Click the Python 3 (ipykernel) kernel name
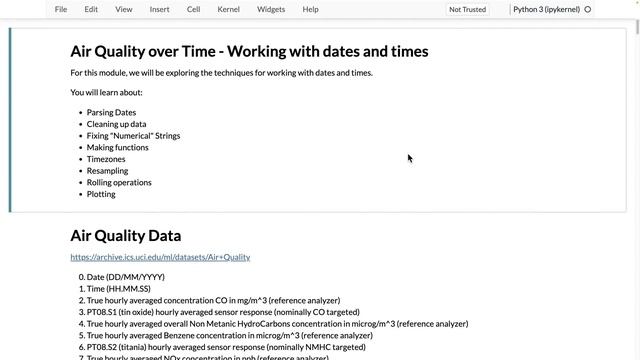640x360 pixels. [547, 9]
